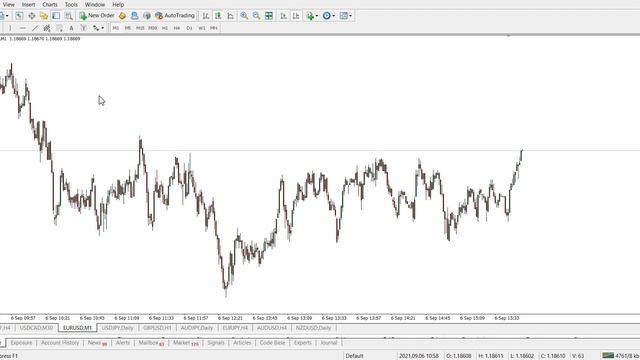Switch to AUDJPY,Daily chart tab

pos(197,328)
